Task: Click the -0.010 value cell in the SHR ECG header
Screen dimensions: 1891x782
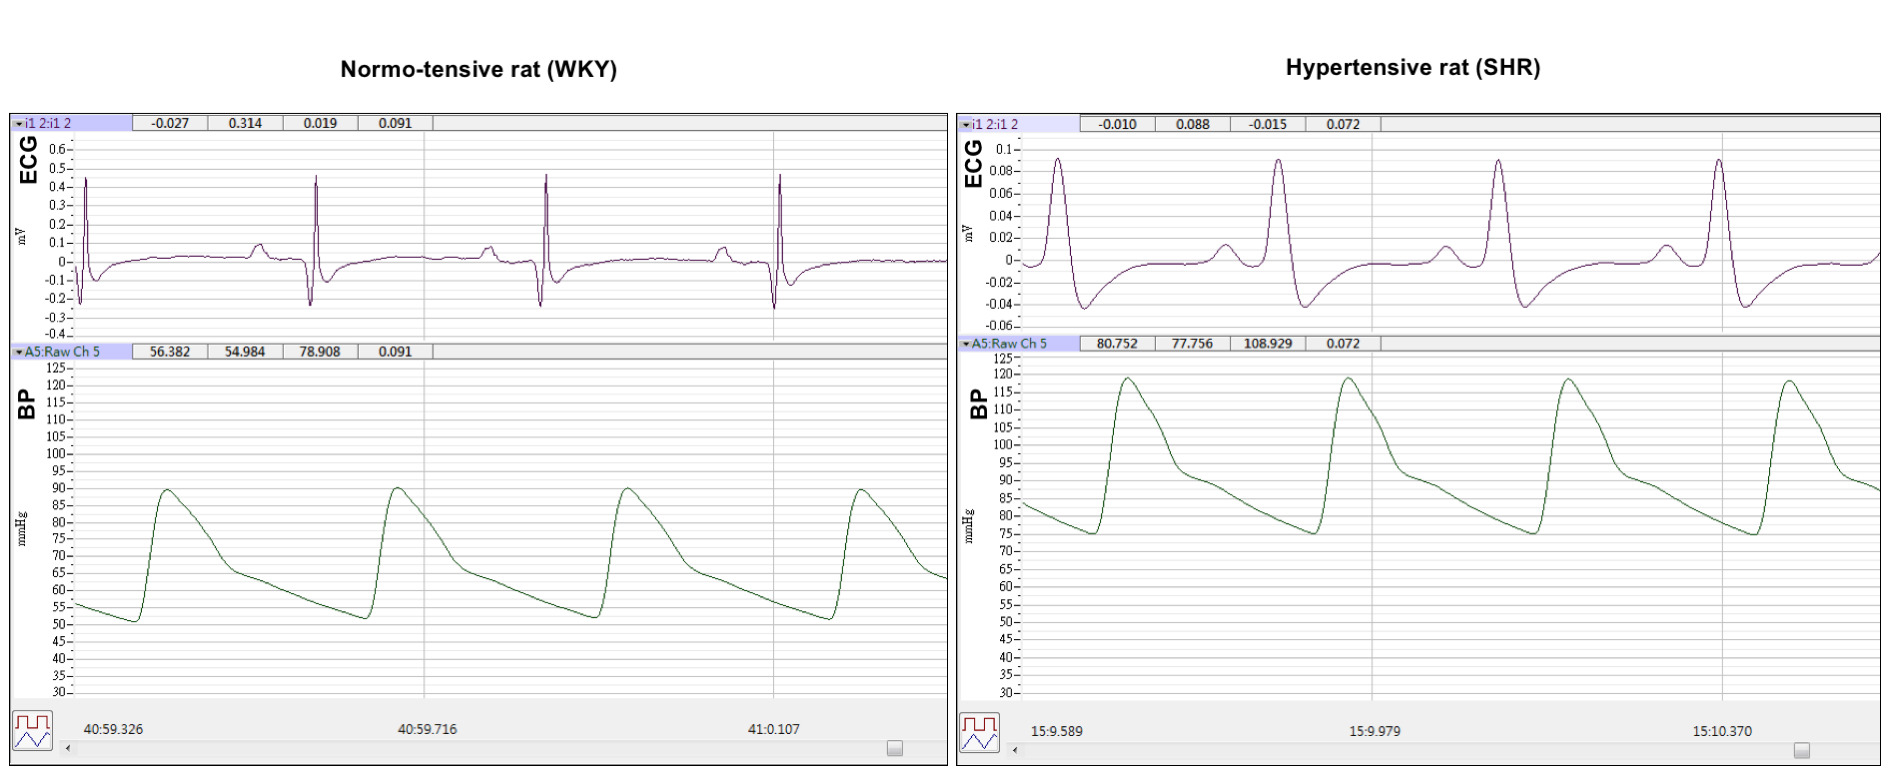Action: [x=1118, y=124]
